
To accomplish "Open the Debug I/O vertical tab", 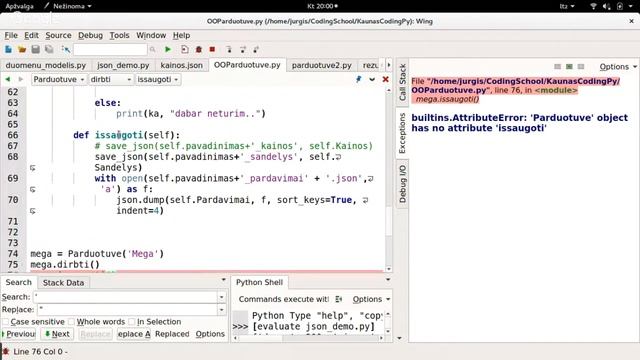I will [x=402, y=184].
